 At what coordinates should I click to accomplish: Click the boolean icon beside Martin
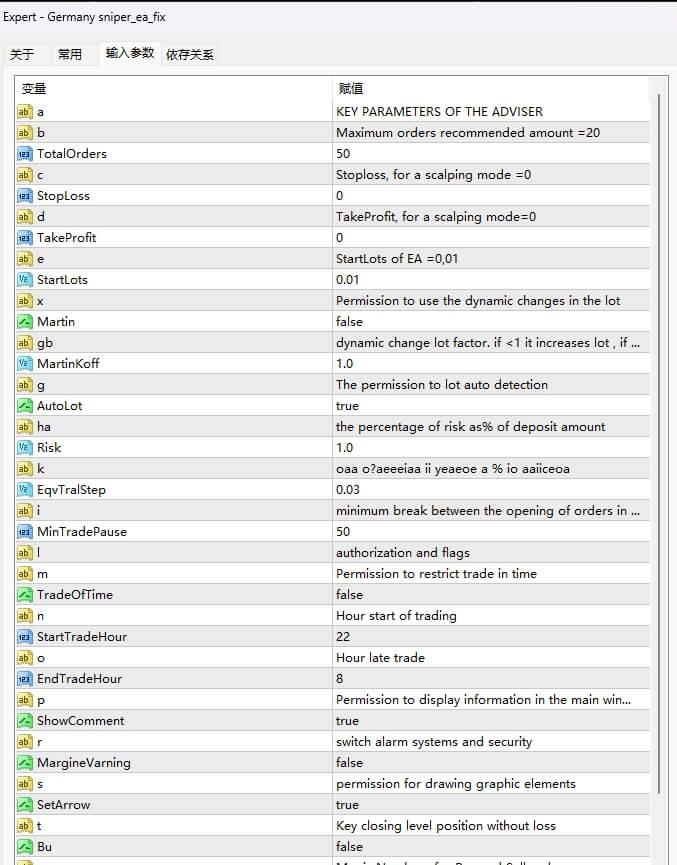point(25,322)
